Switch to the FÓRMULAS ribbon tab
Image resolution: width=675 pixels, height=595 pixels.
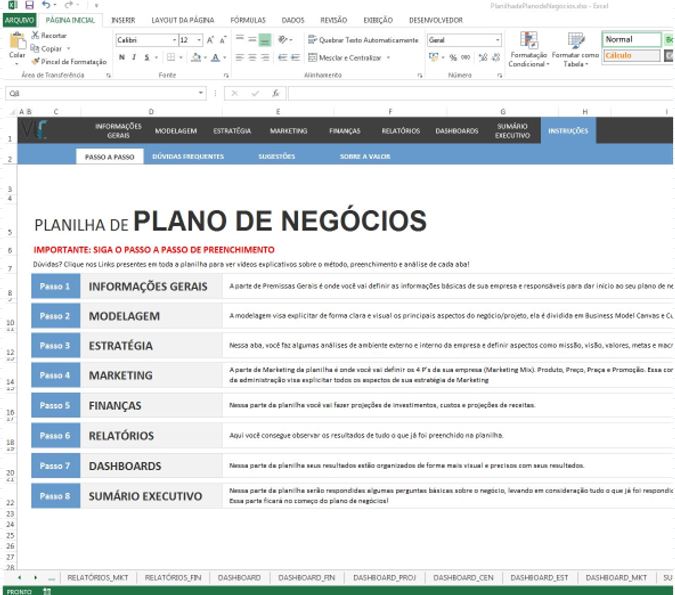(248, 19)
